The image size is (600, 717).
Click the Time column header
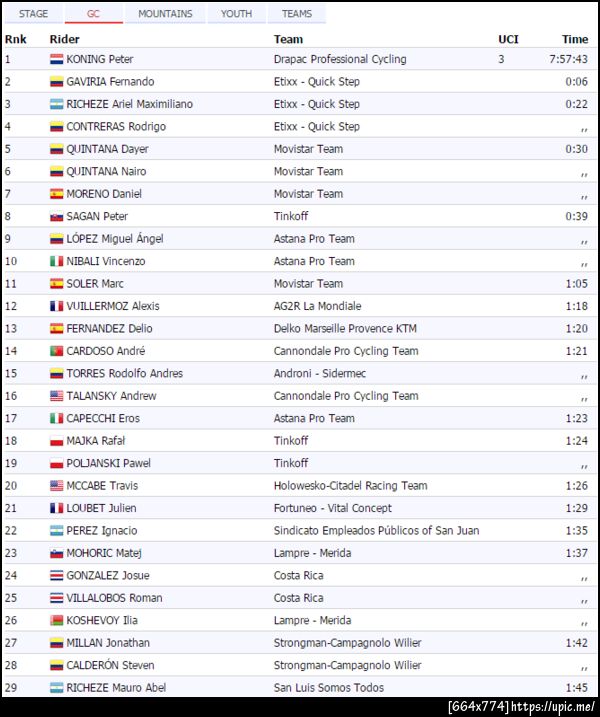click(x=575, y=39)
